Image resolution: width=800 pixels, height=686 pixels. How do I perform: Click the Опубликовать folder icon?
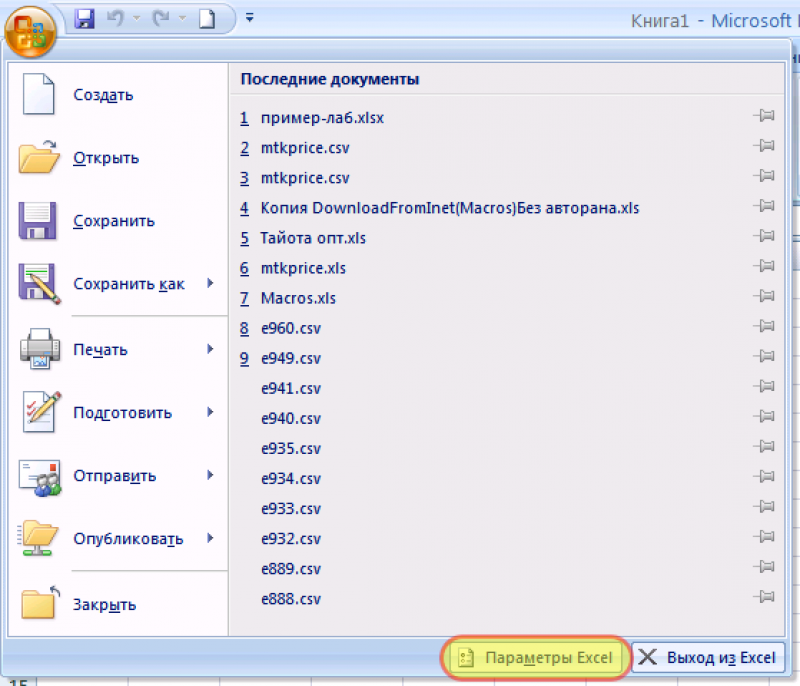pos(38,539)
